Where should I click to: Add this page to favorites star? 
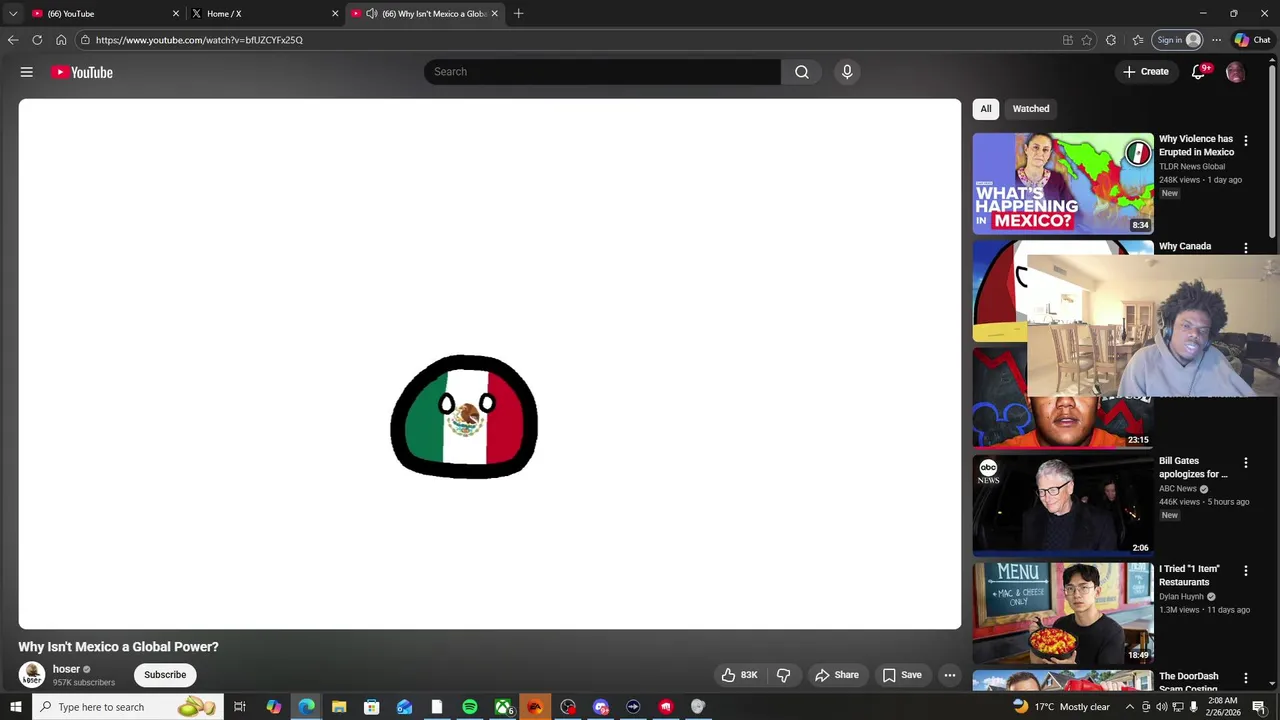point(1087,40)
